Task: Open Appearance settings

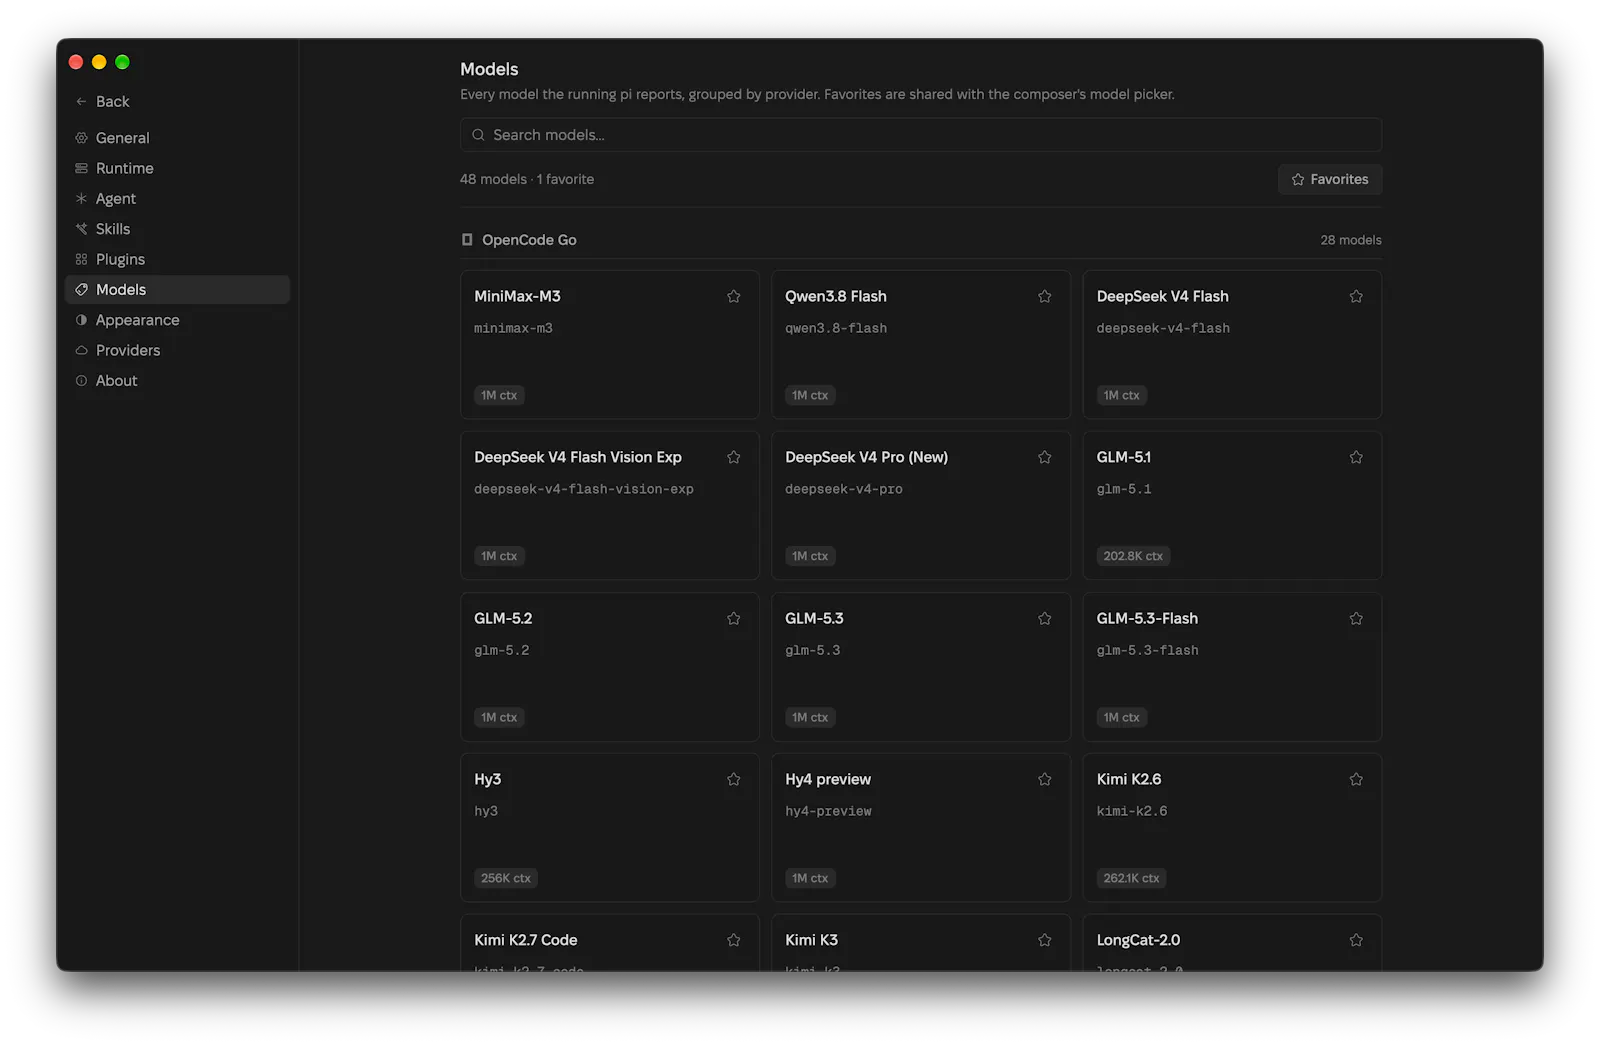Action: pyautogui.click(x=177, y=320)
